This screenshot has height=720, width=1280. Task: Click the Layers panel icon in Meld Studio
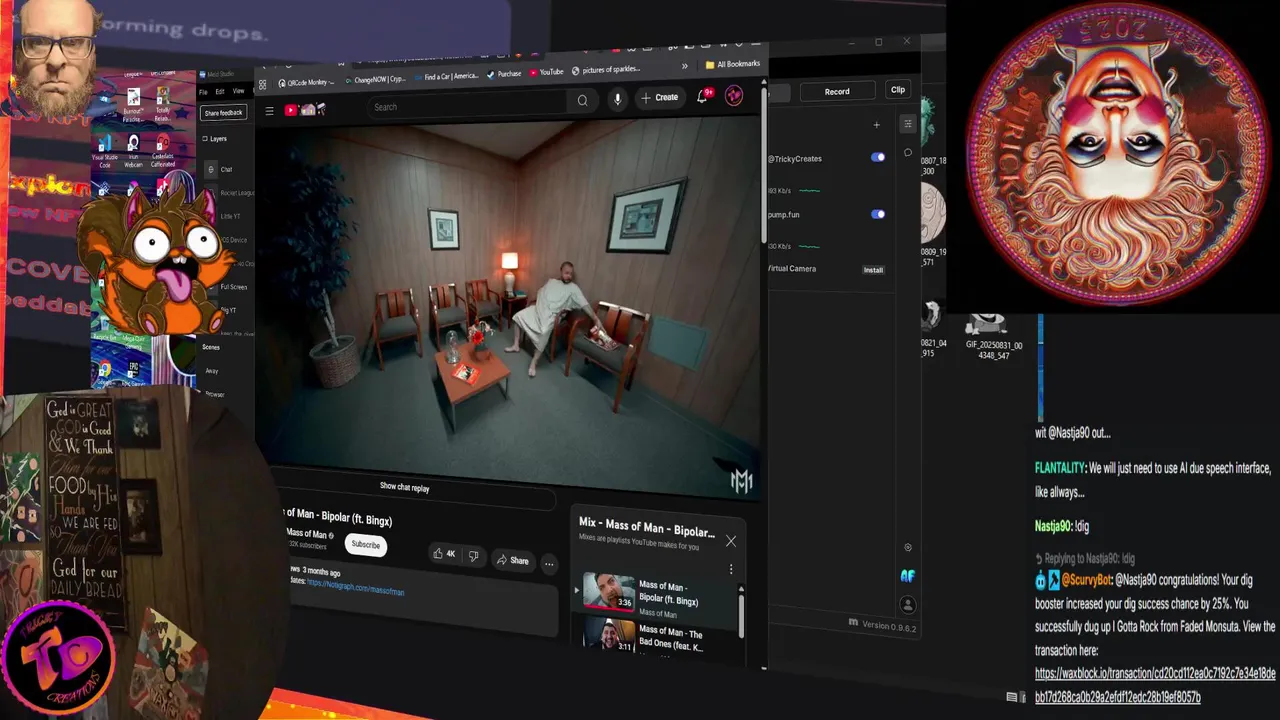pyautogui.click(x=205, y=139)
